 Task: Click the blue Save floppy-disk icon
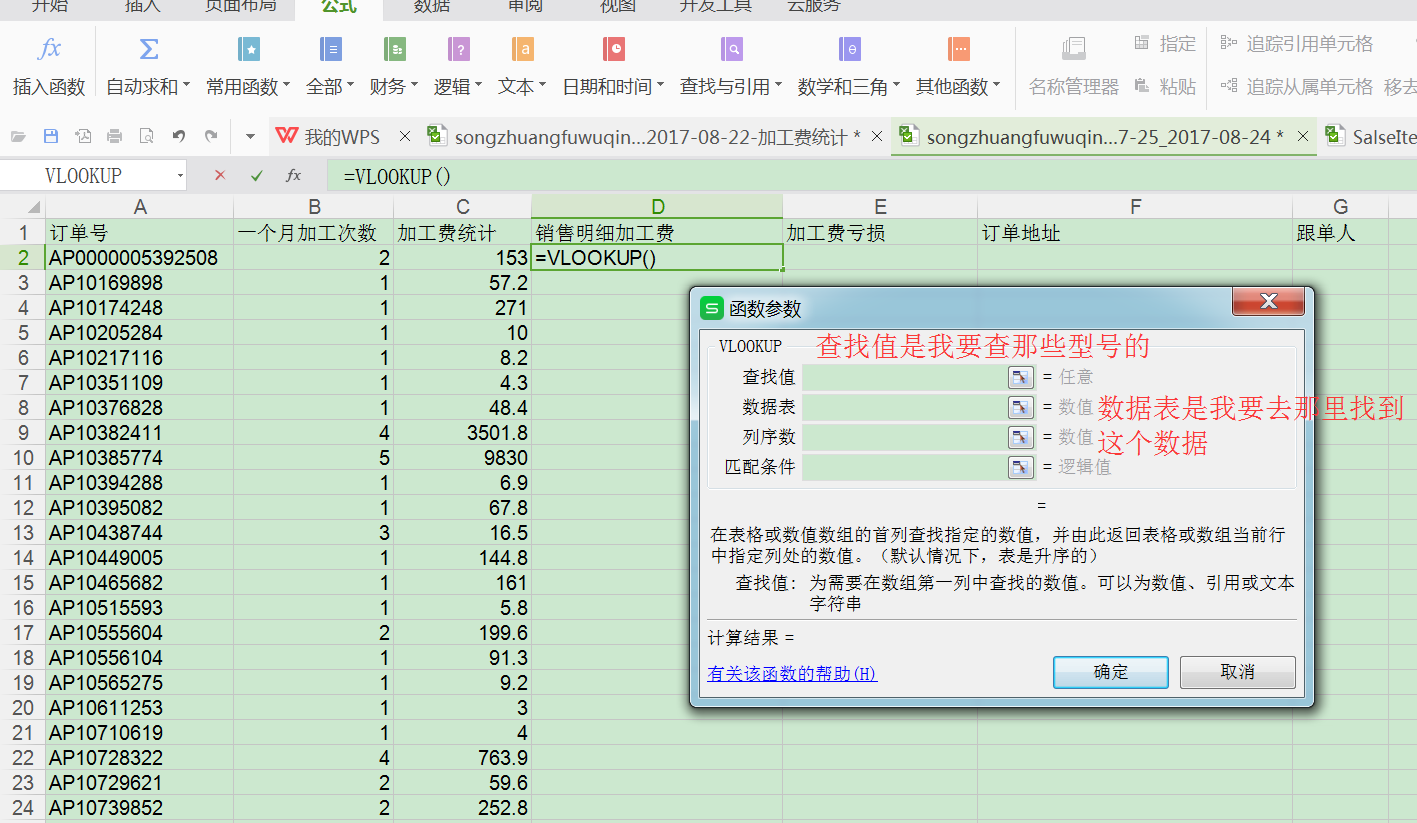tap(50, 136)
